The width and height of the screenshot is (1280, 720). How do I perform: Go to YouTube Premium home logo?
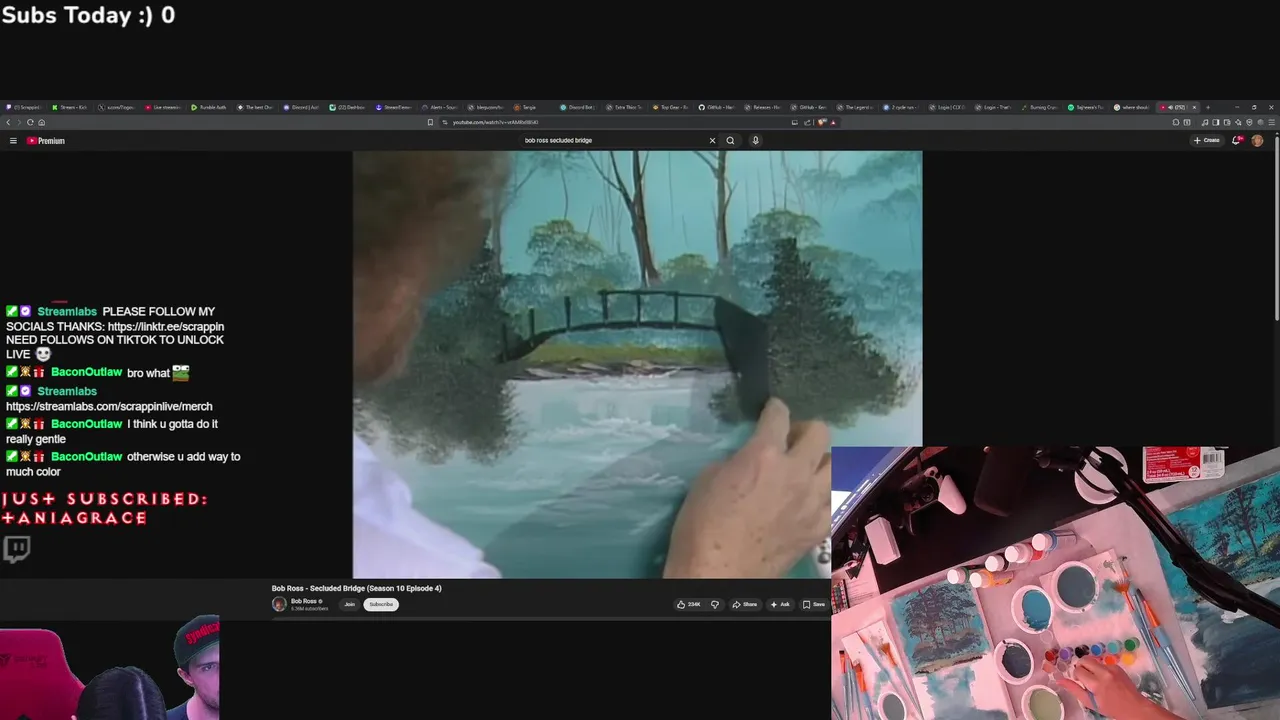46,141
